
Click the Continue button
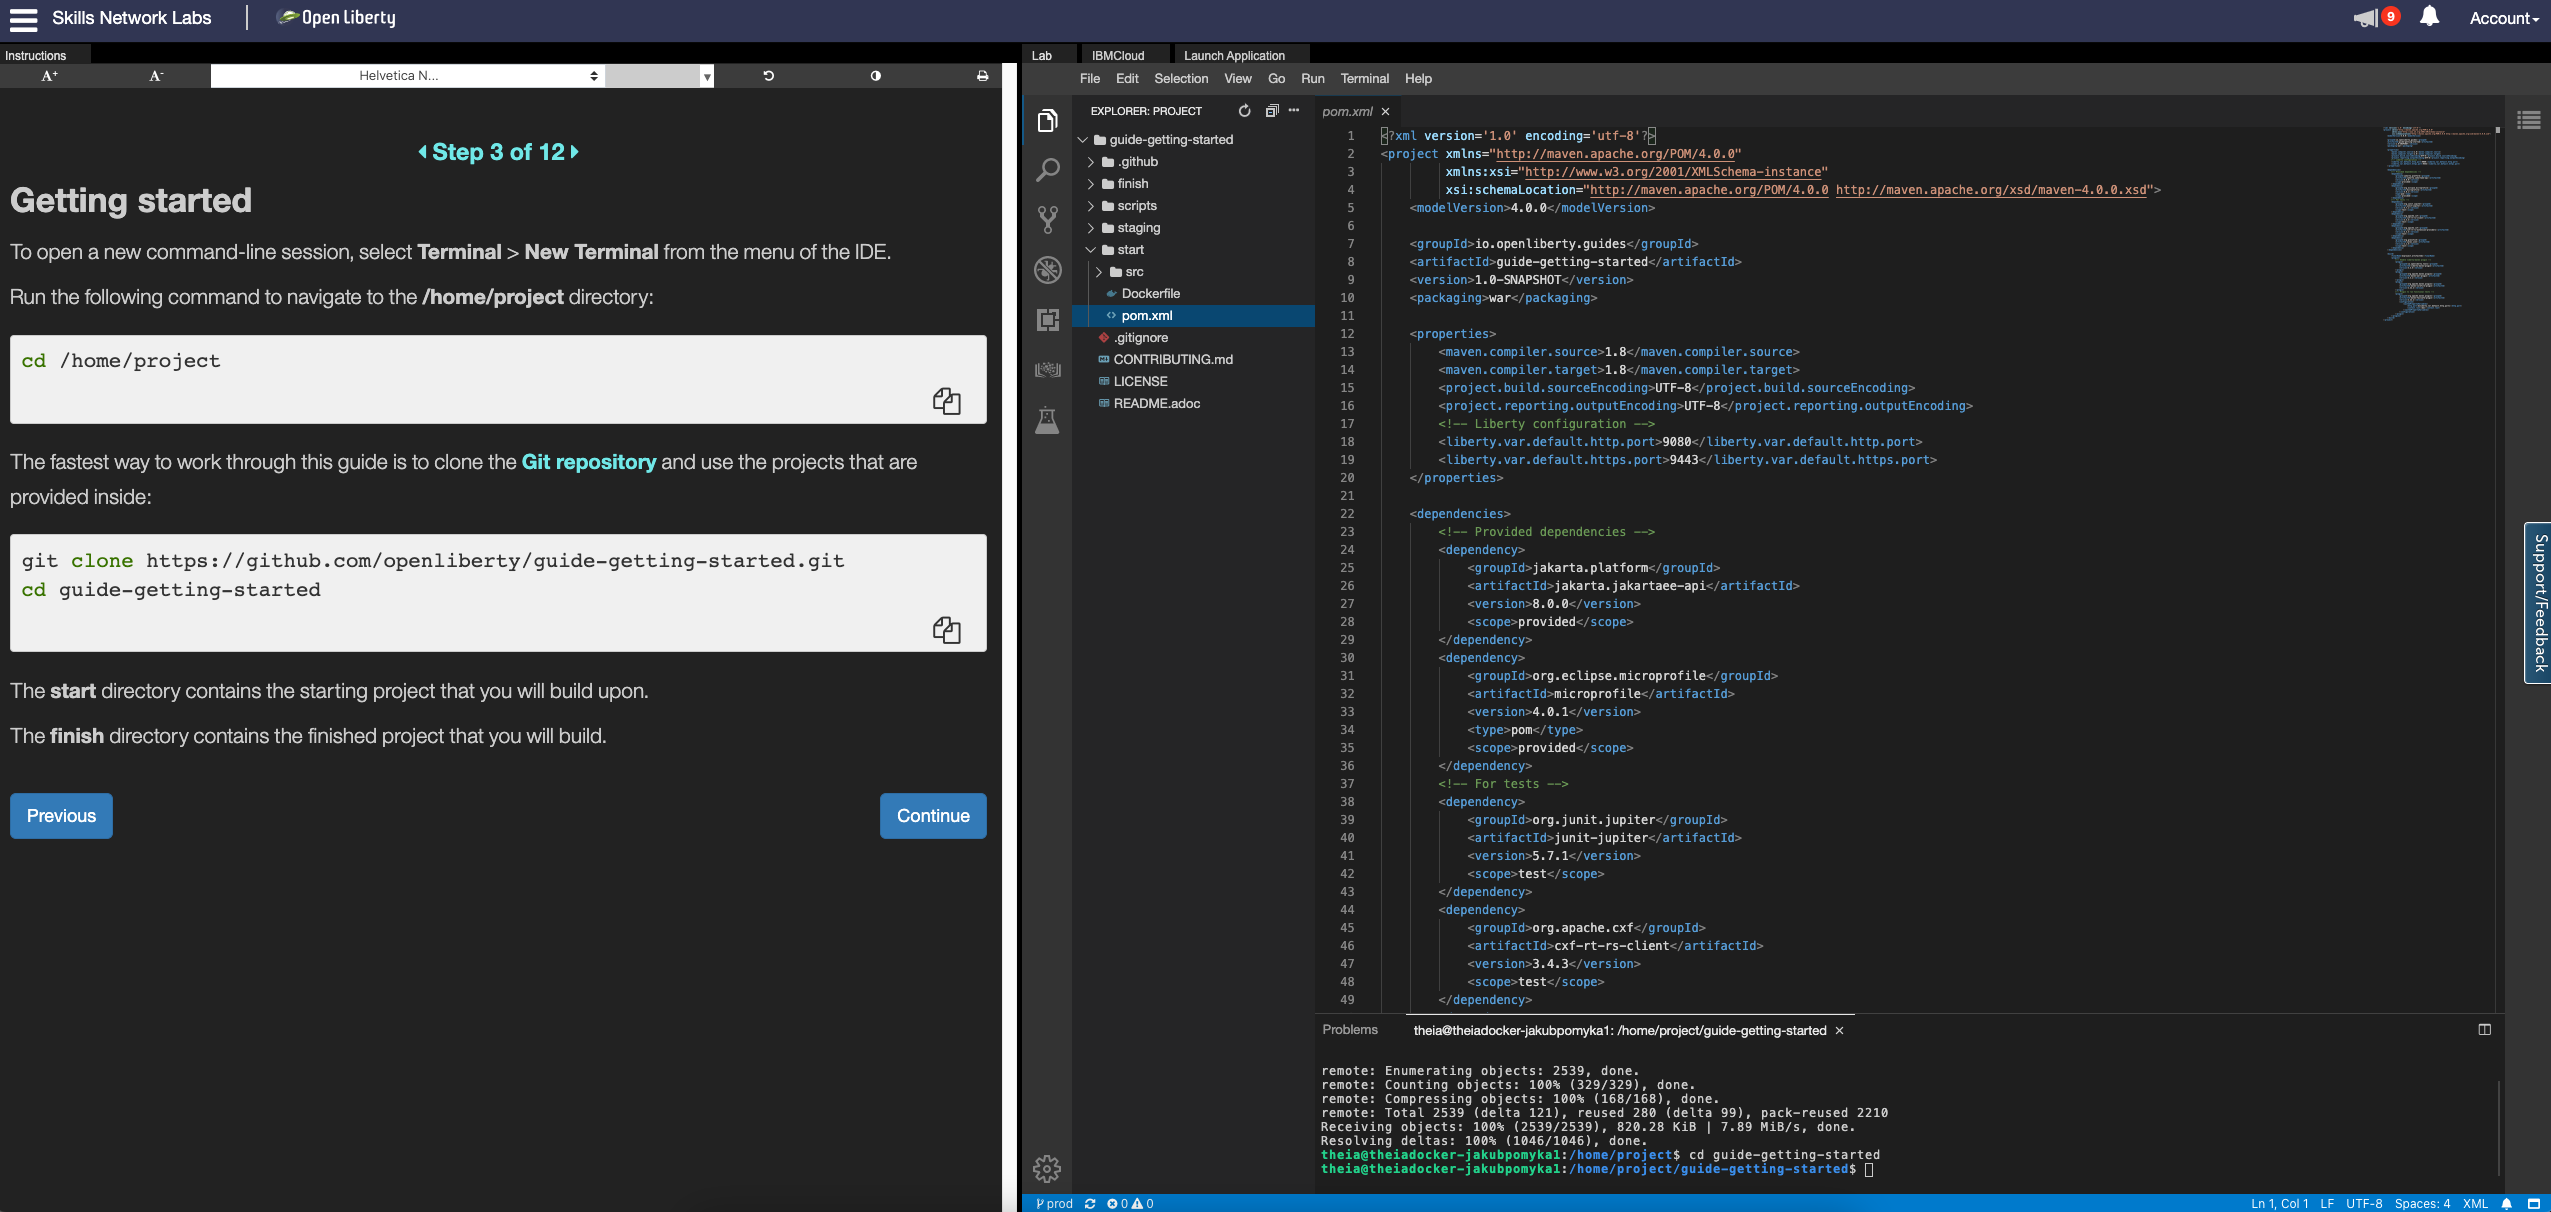tap(932, 816)
